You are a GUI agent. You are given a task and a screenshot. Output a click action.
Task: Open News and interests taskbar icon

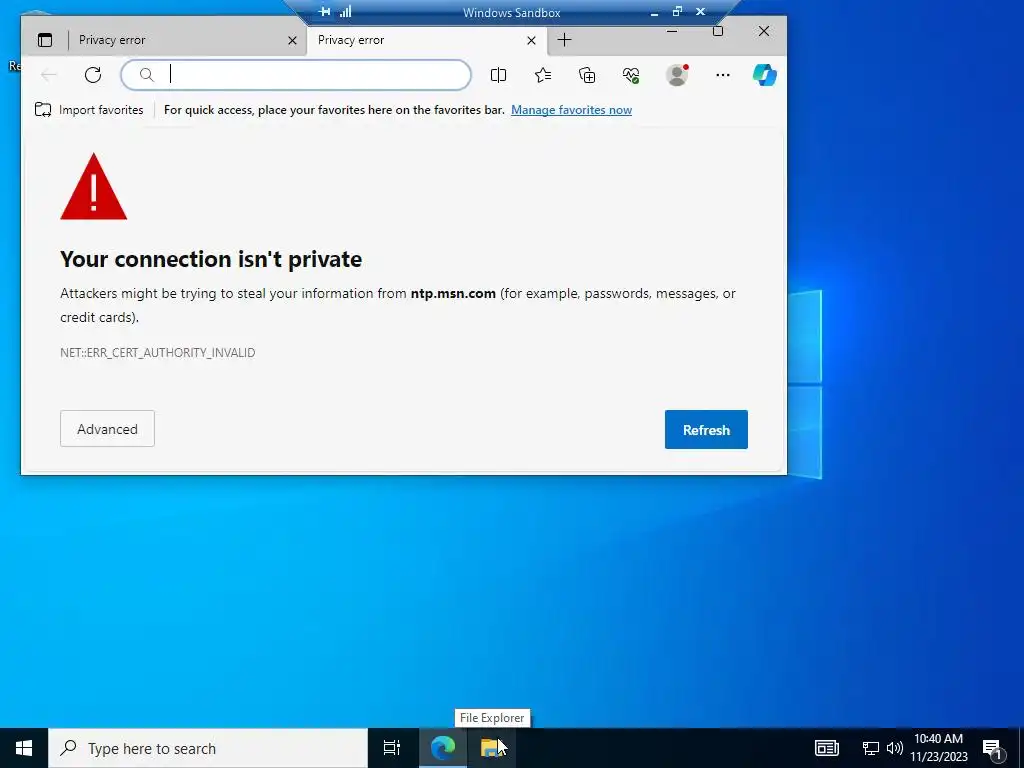coord(826,748)
